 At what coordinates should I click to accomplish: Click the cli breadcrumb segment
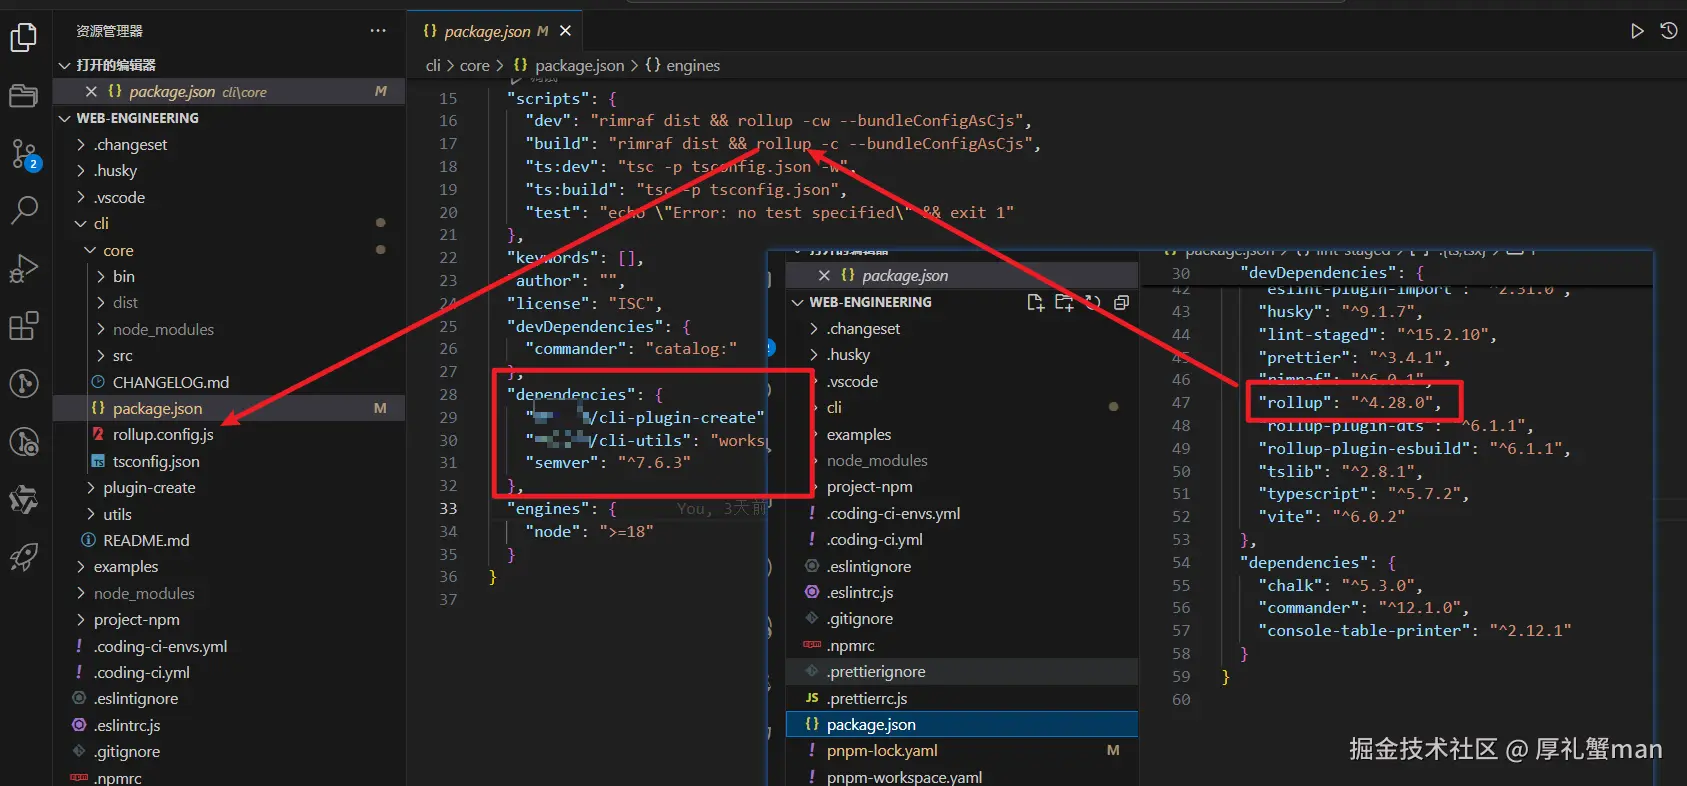tap(433, 65)
